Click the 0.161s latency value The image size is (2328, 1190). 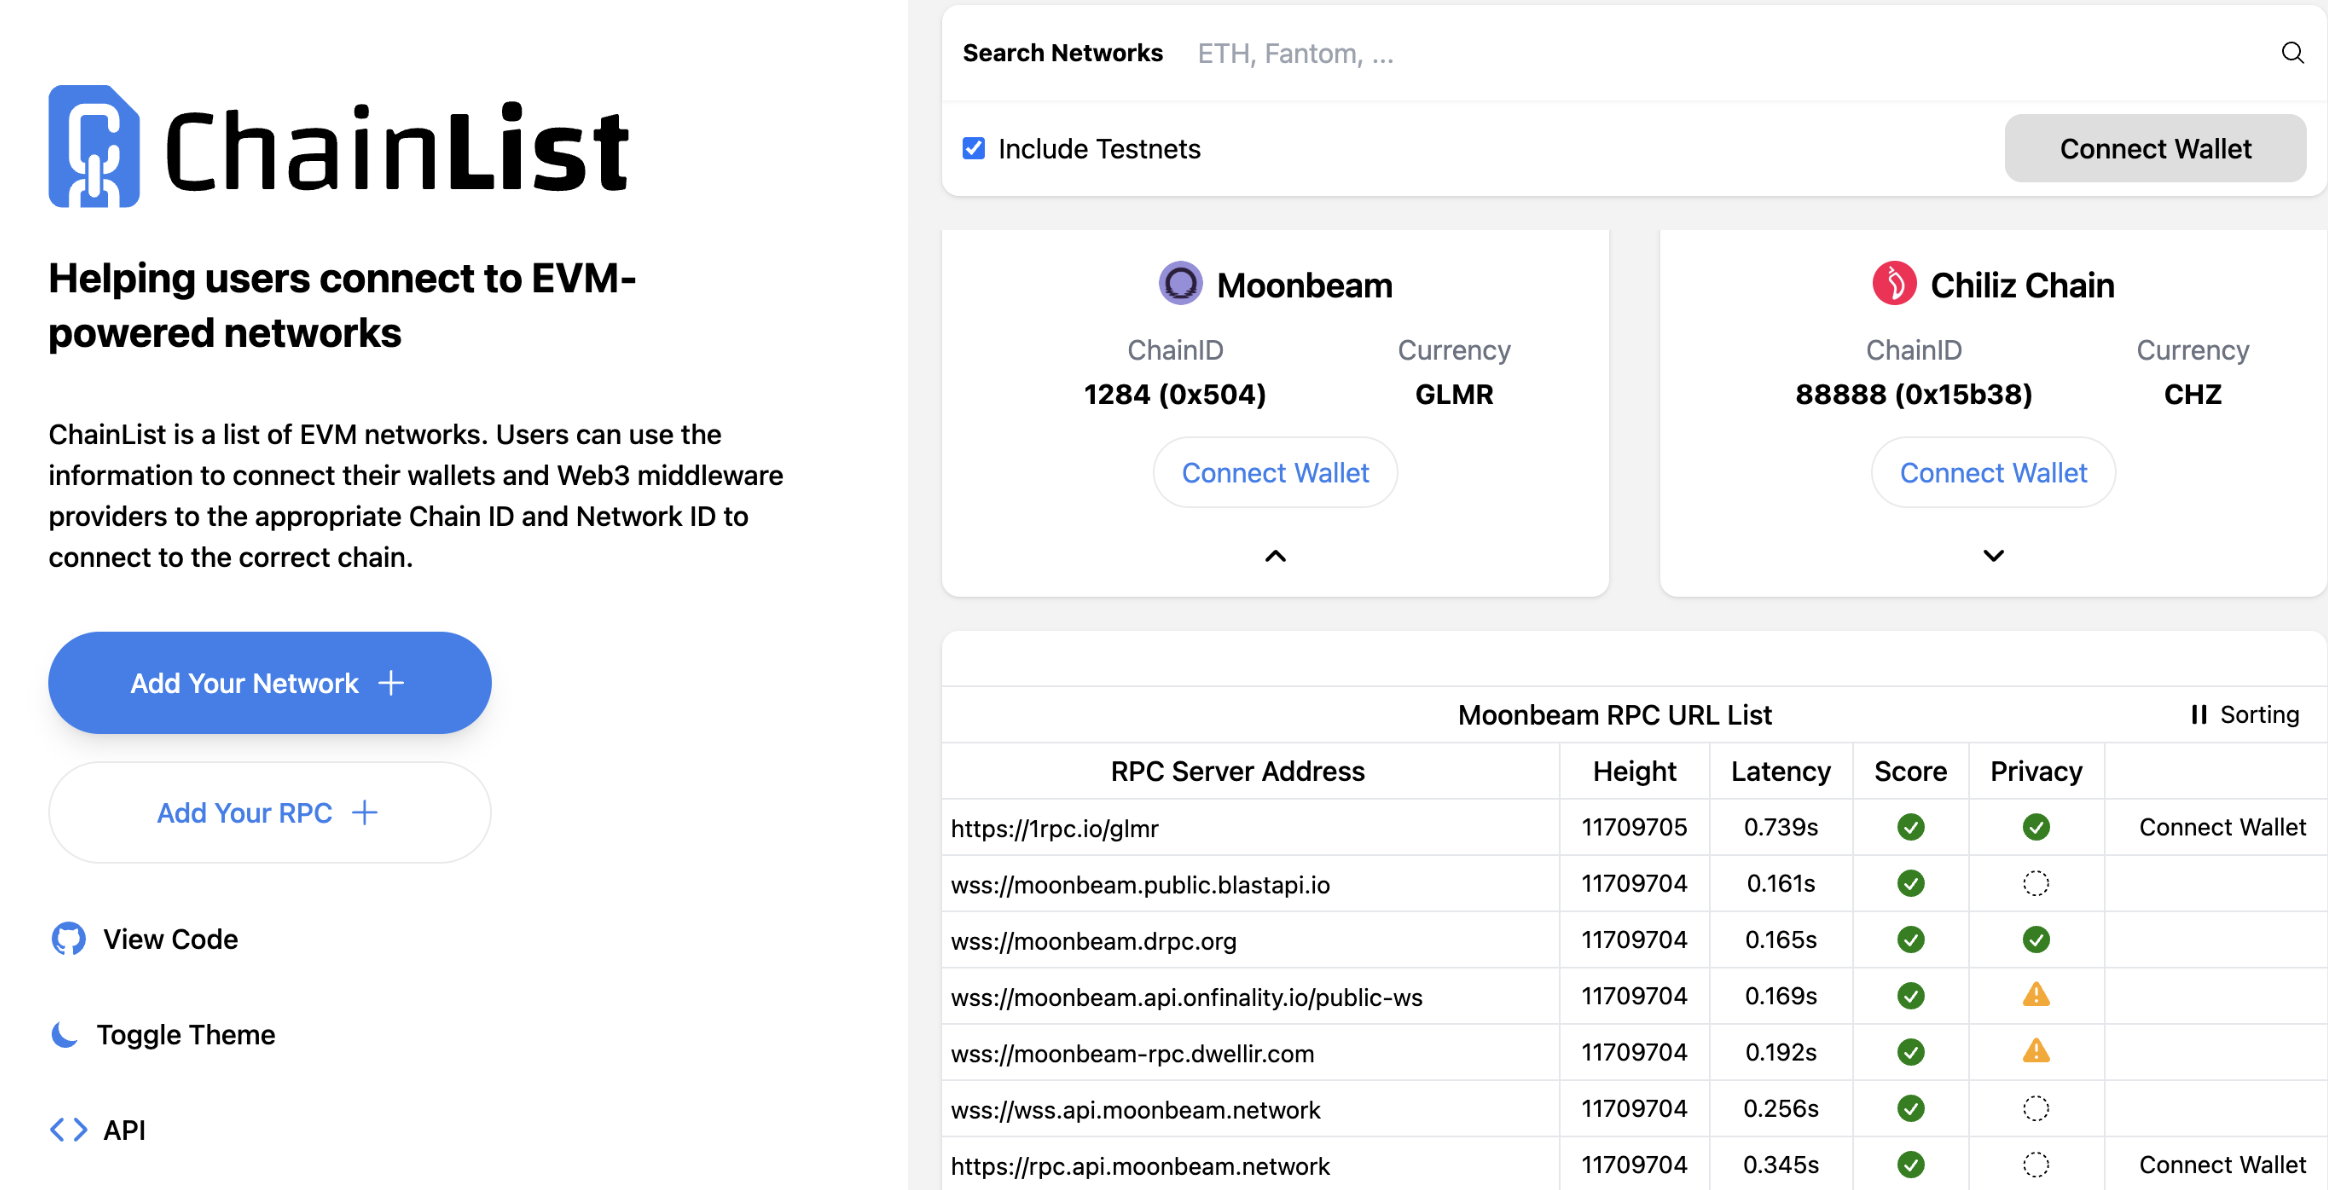click(1780, 883)
